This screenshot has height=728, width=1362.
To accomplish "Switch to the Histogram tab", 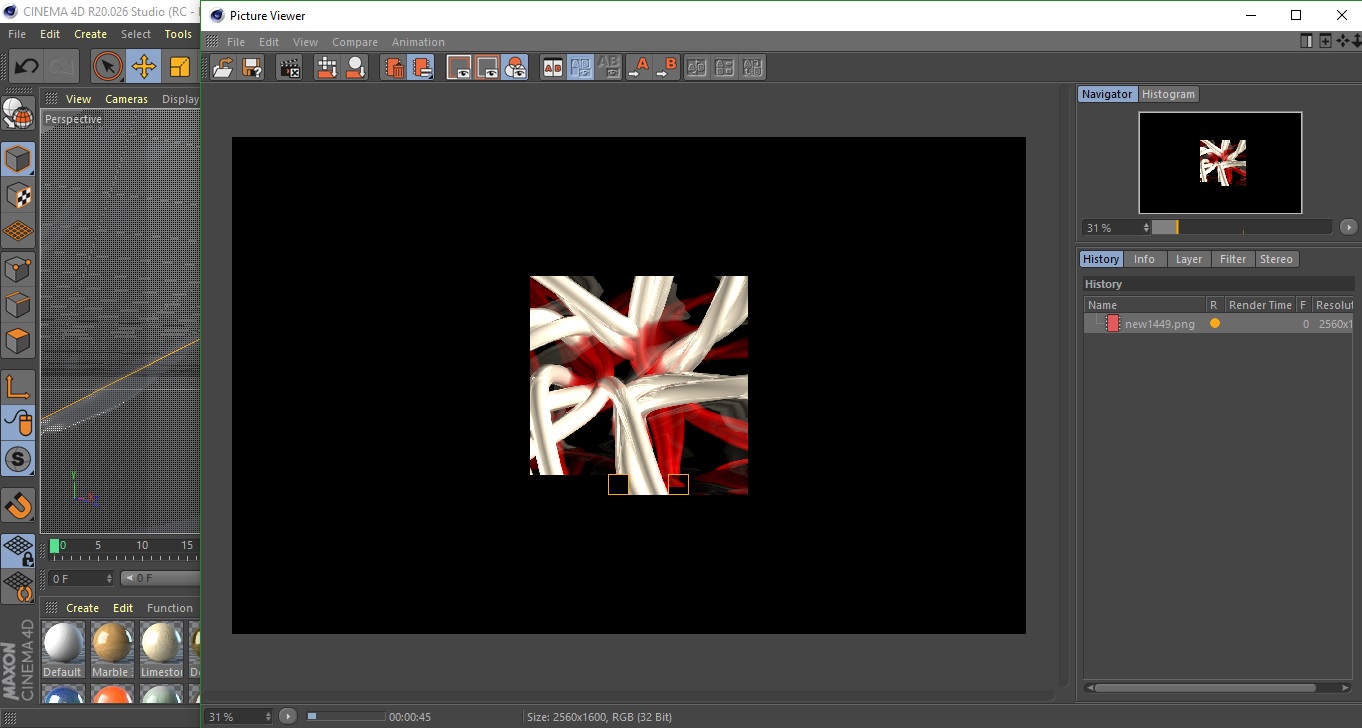I will pyautogui.click(x=1168, y=94).
